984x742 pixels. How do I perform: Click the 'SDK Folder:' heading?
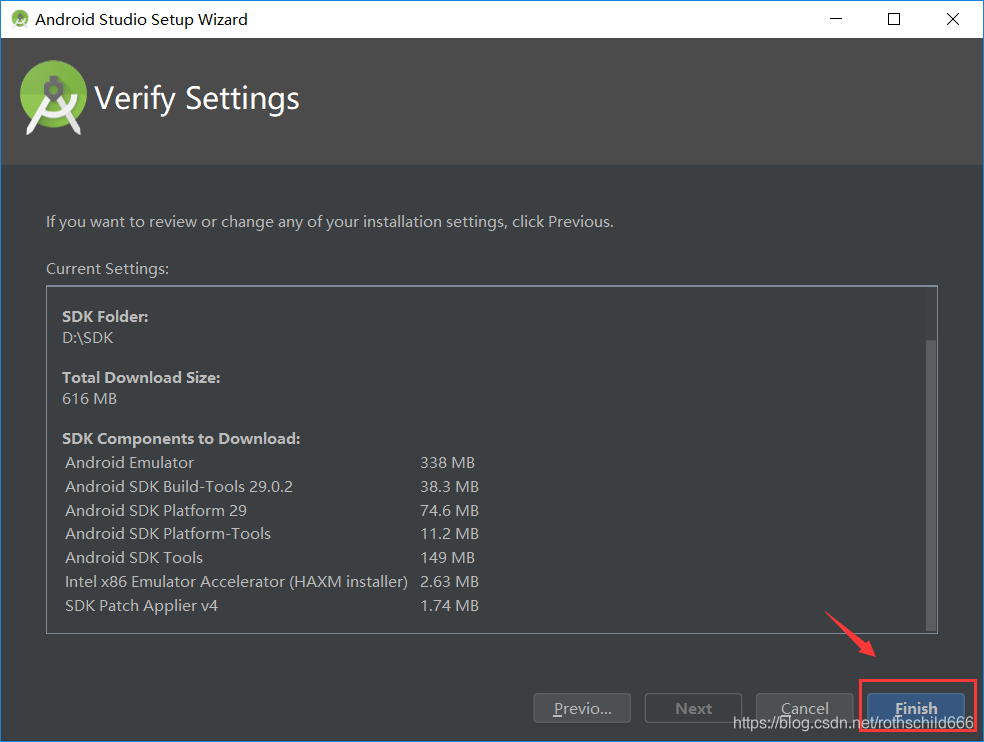click(105, 316)
